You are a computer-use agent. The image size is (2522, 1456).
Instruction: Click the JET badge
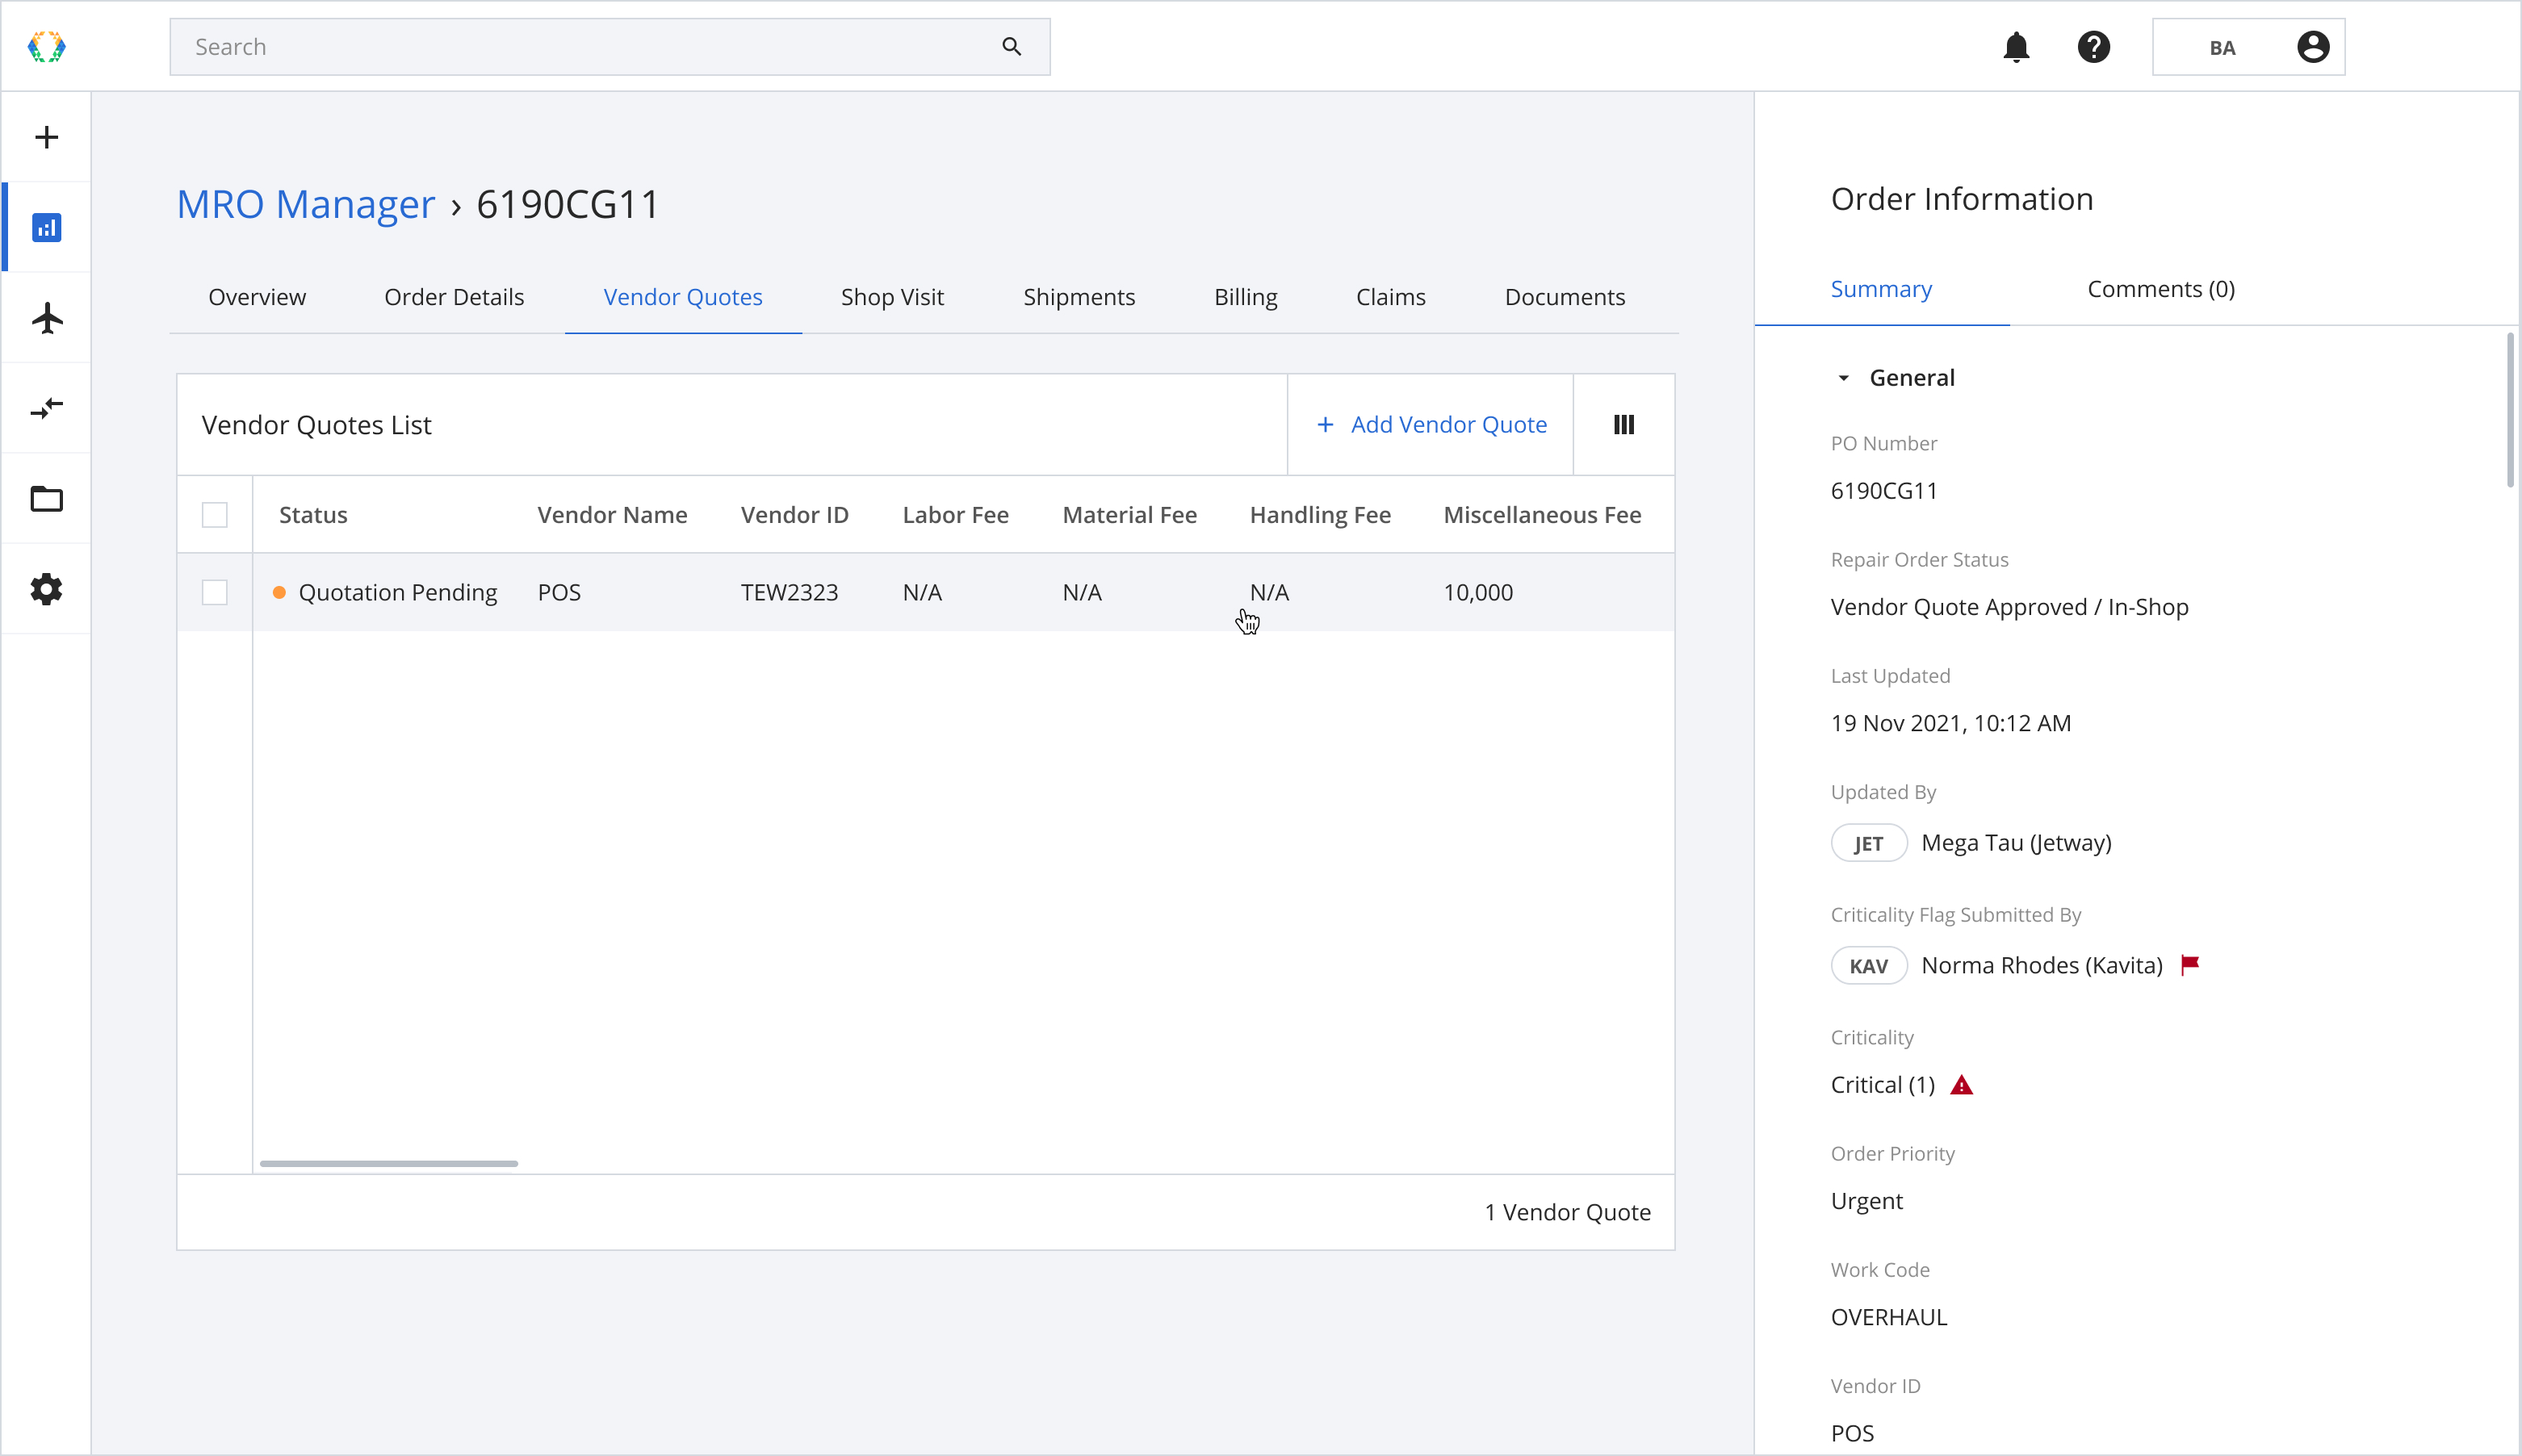(1868, 843)
